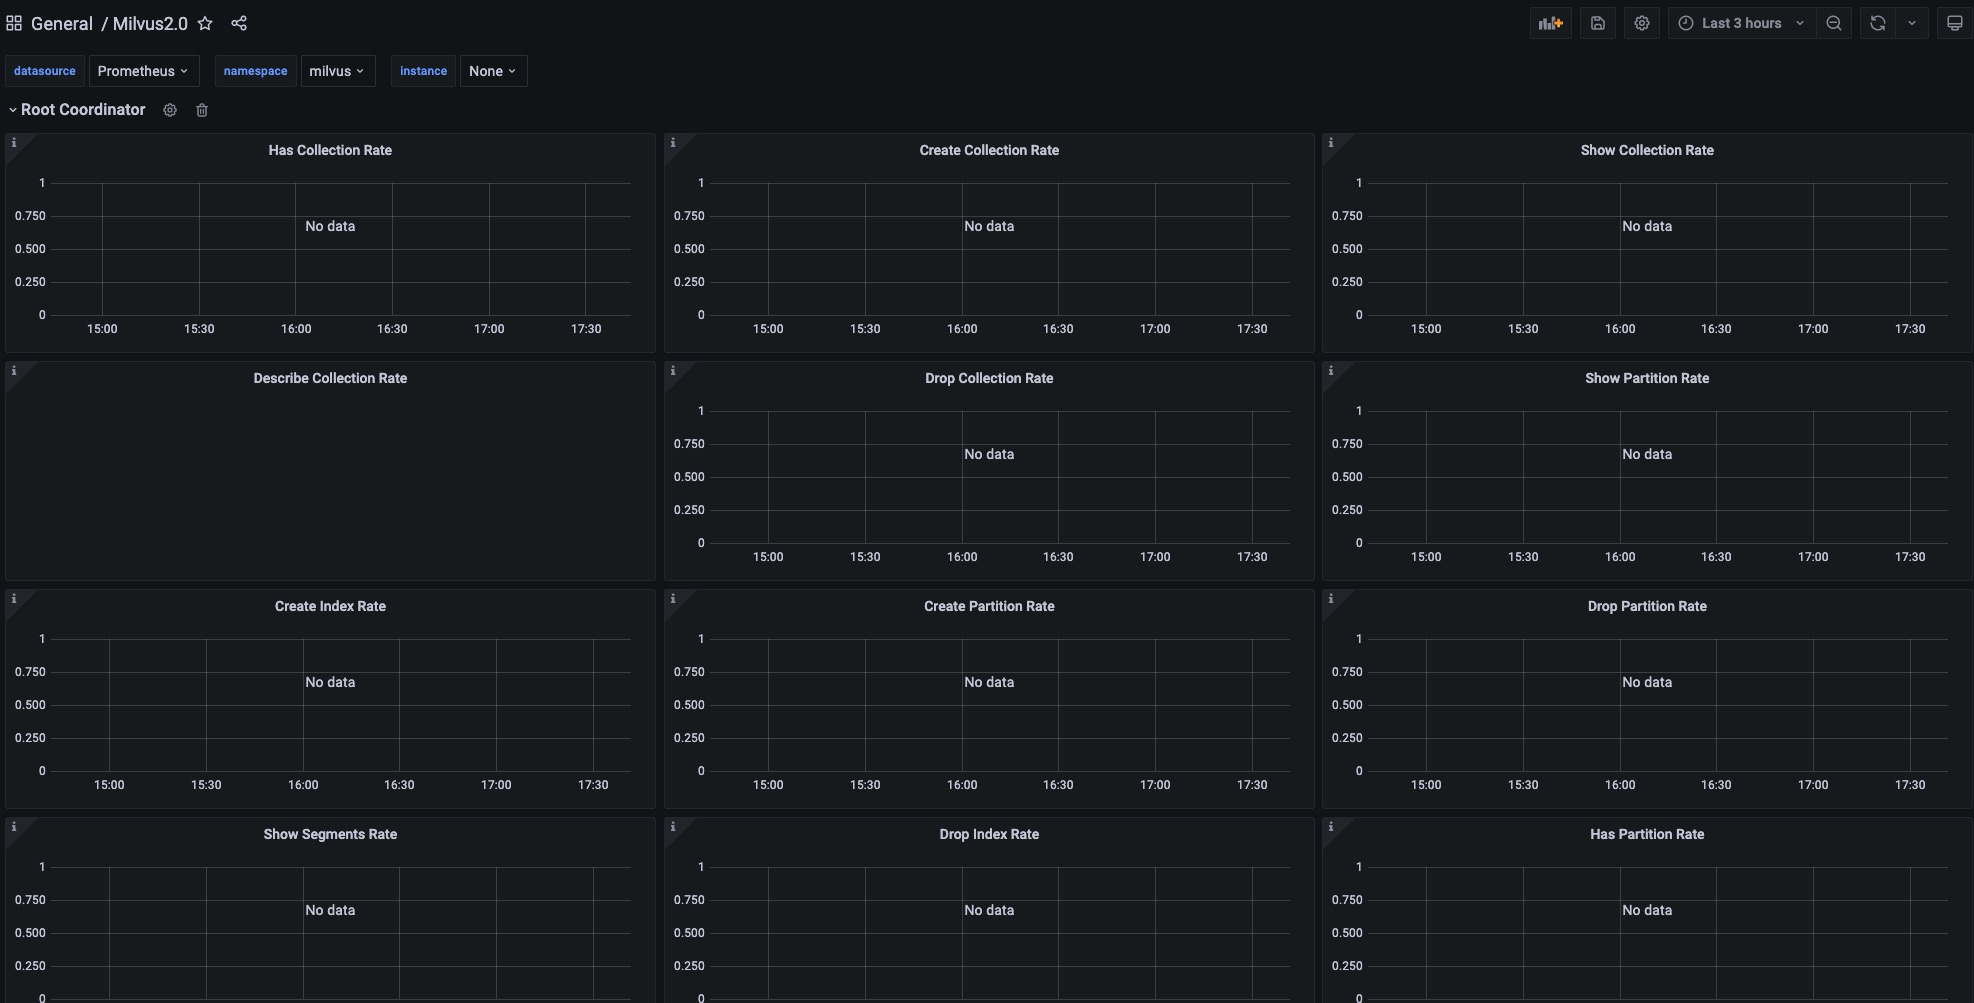Open refresh interval dropdown
Screen dimensions: 1974x1003
pyautogui.click(x=1912, y=23)
